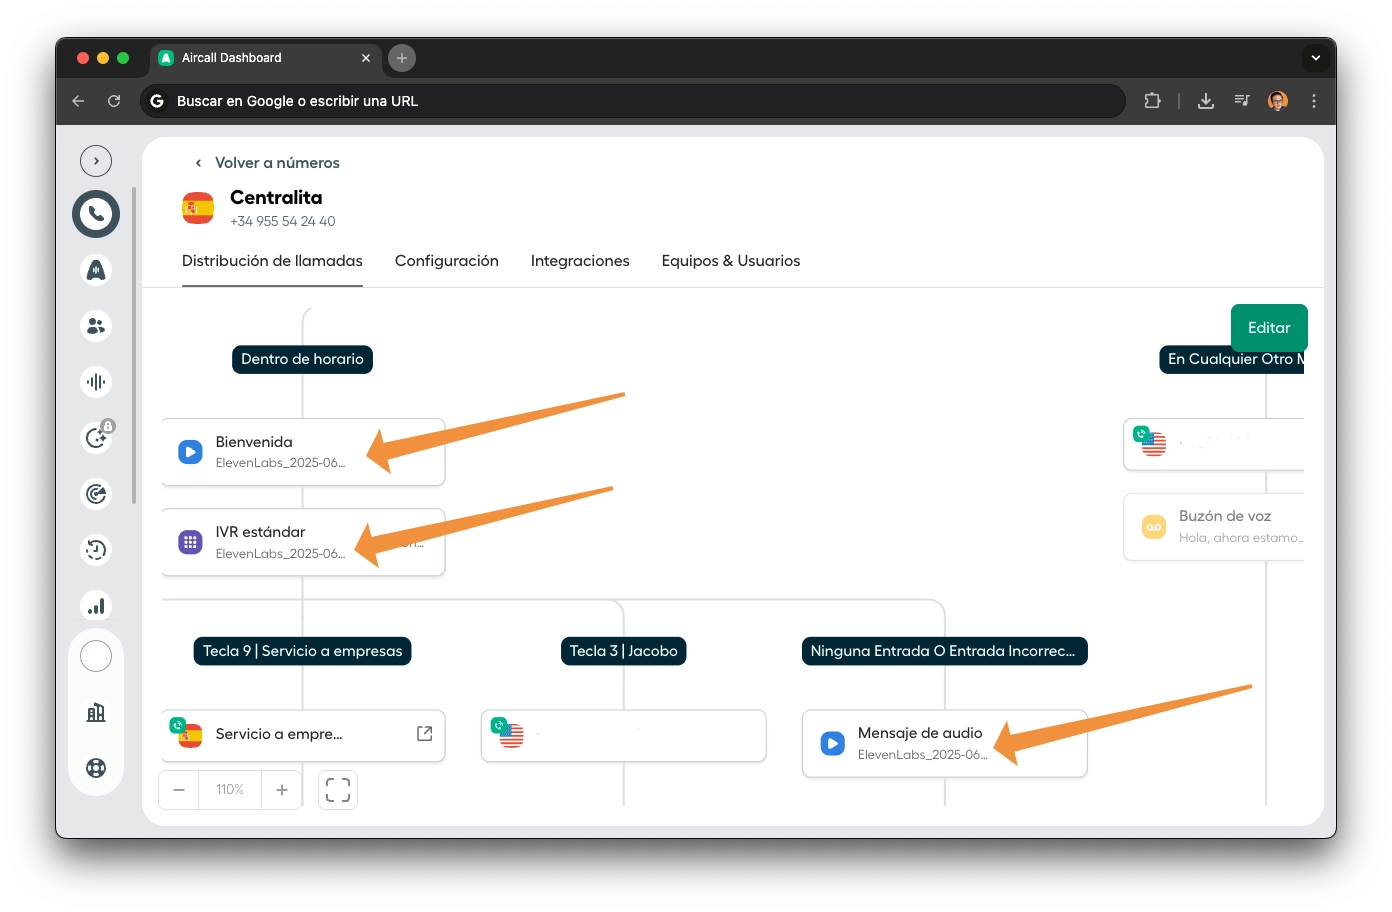Open the external link on Servicio a empresas card

pos(424,733)
